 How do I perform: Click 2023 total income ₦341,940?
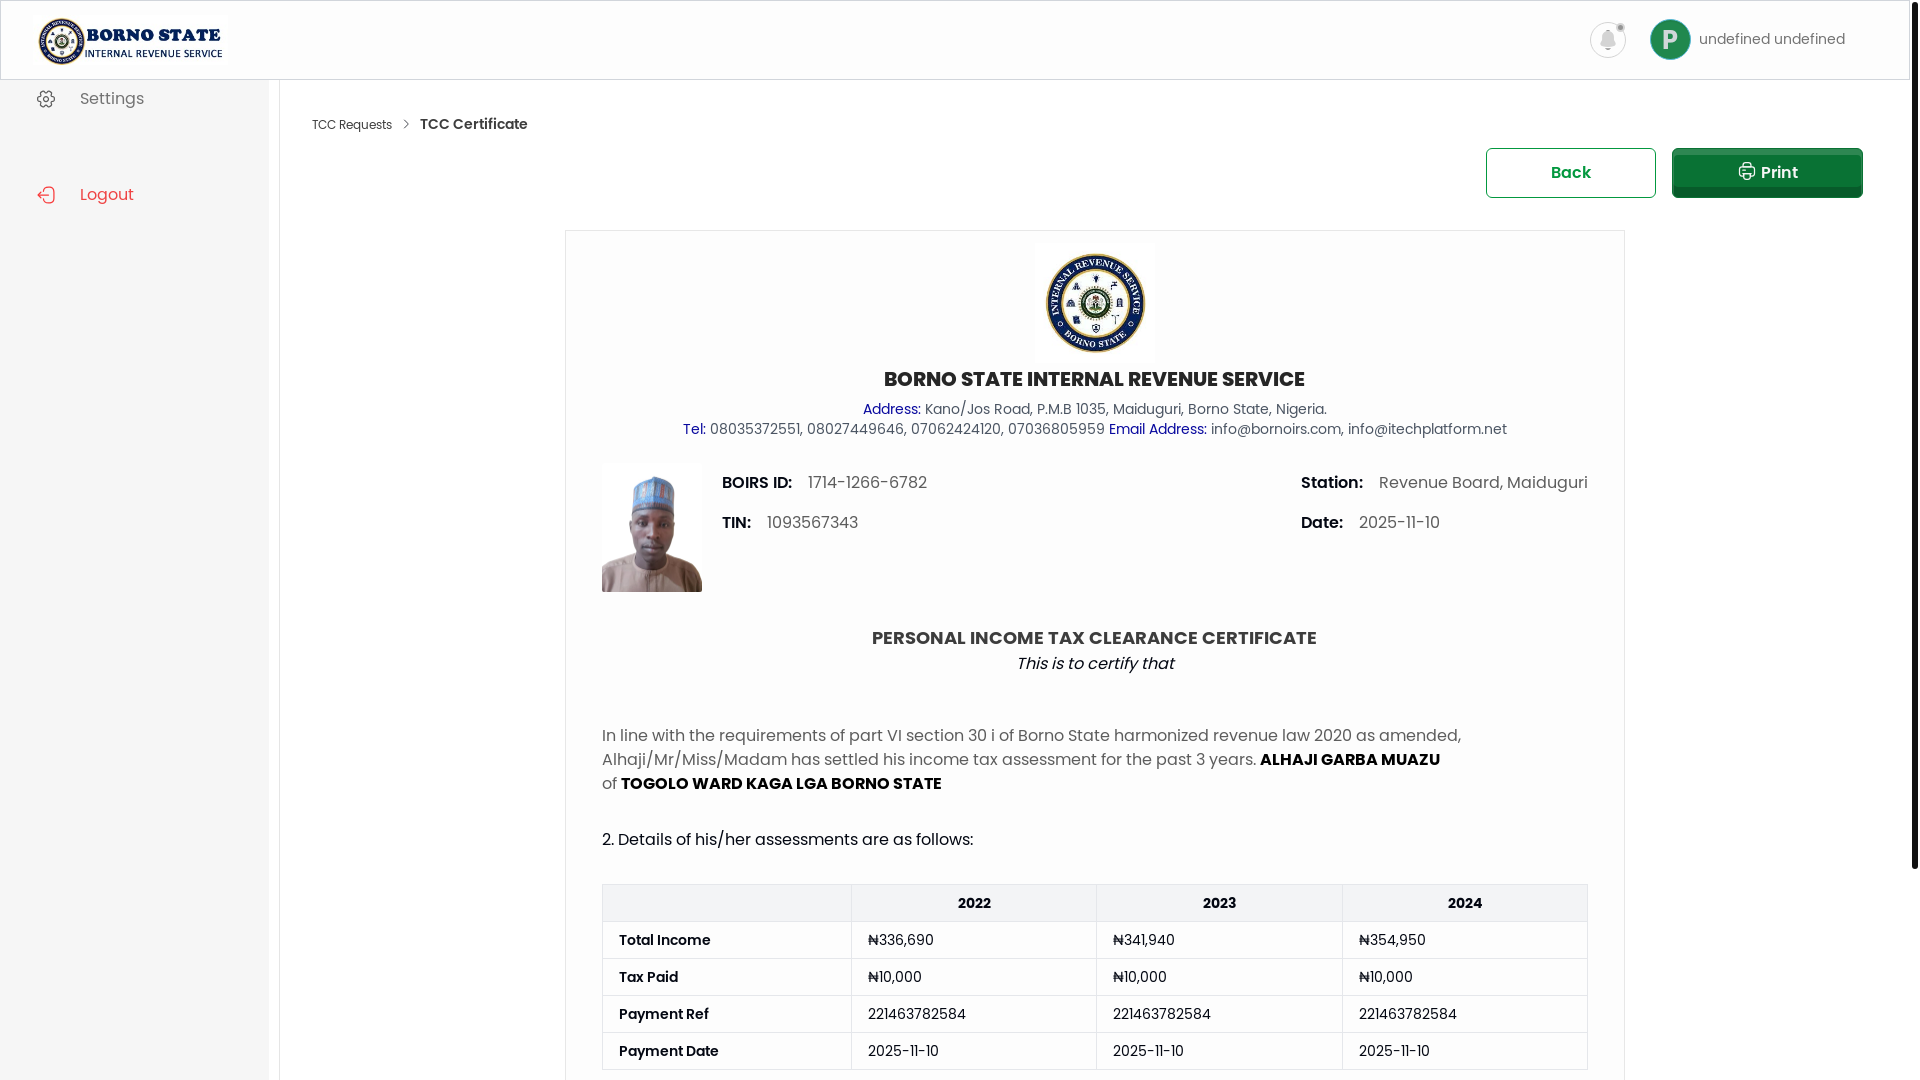pos(1144,940)
